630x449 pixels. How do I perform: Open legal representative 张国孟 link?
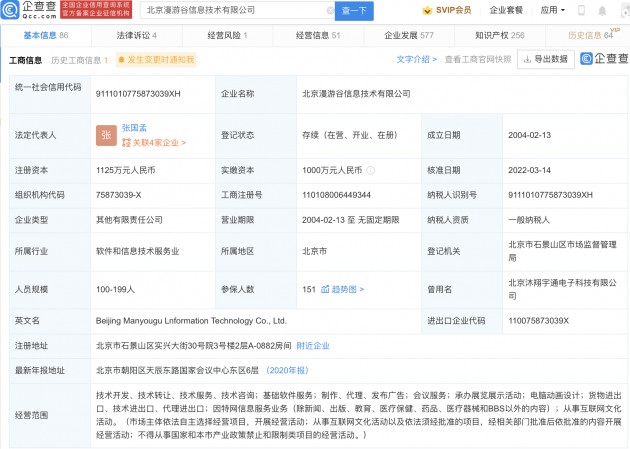tap(134, 128)
